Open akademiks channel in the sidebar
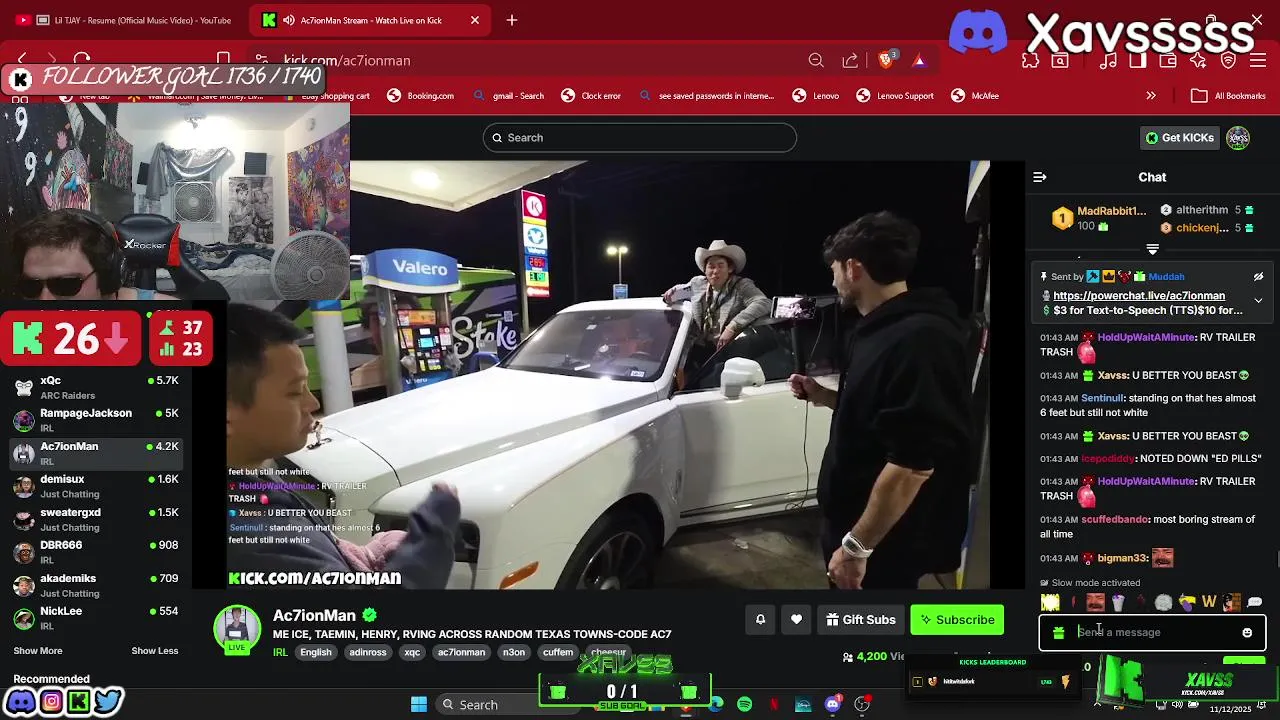The width and height of the screenshot is (1280, 720). [x=96, y=585]
